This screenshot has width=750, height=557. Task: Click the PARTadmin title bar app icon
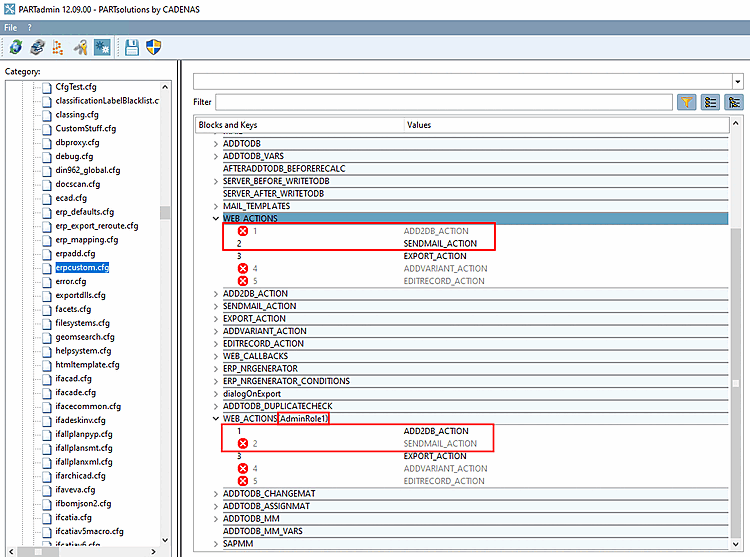tap(10, 9)
